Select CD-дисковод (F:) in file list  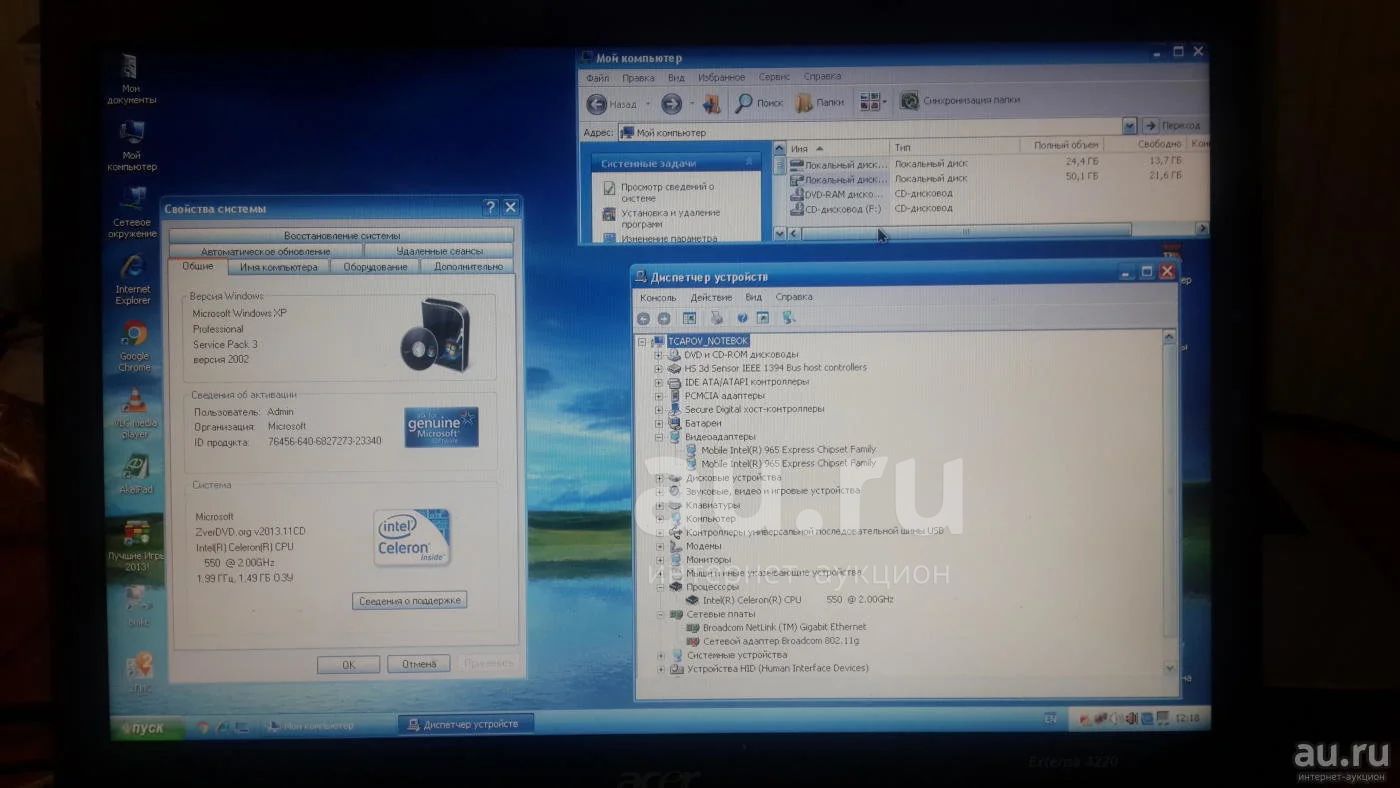point(837,209)
